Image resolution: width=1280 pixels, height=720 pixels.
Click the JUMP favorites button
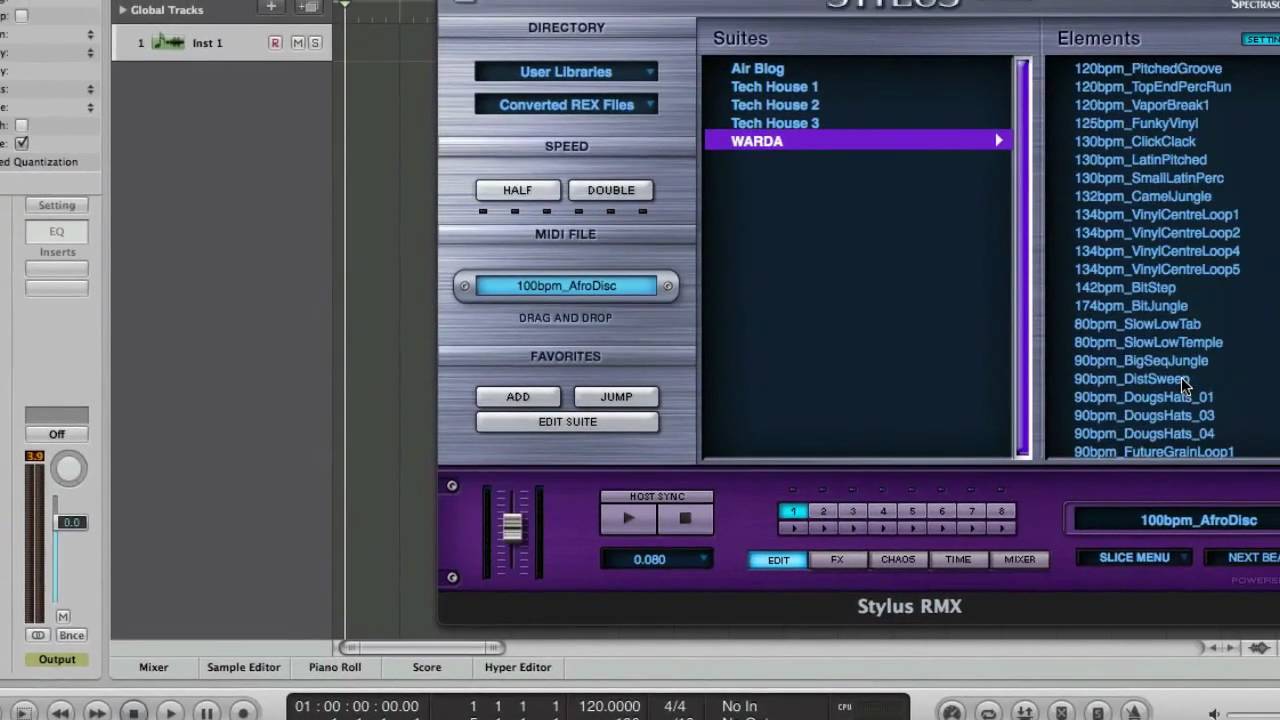616,397
